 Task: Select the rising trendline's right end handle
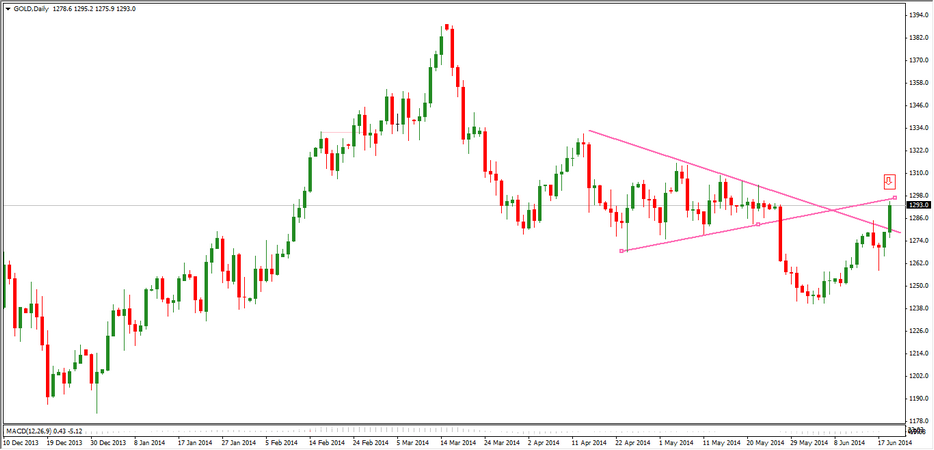point(894,198)
